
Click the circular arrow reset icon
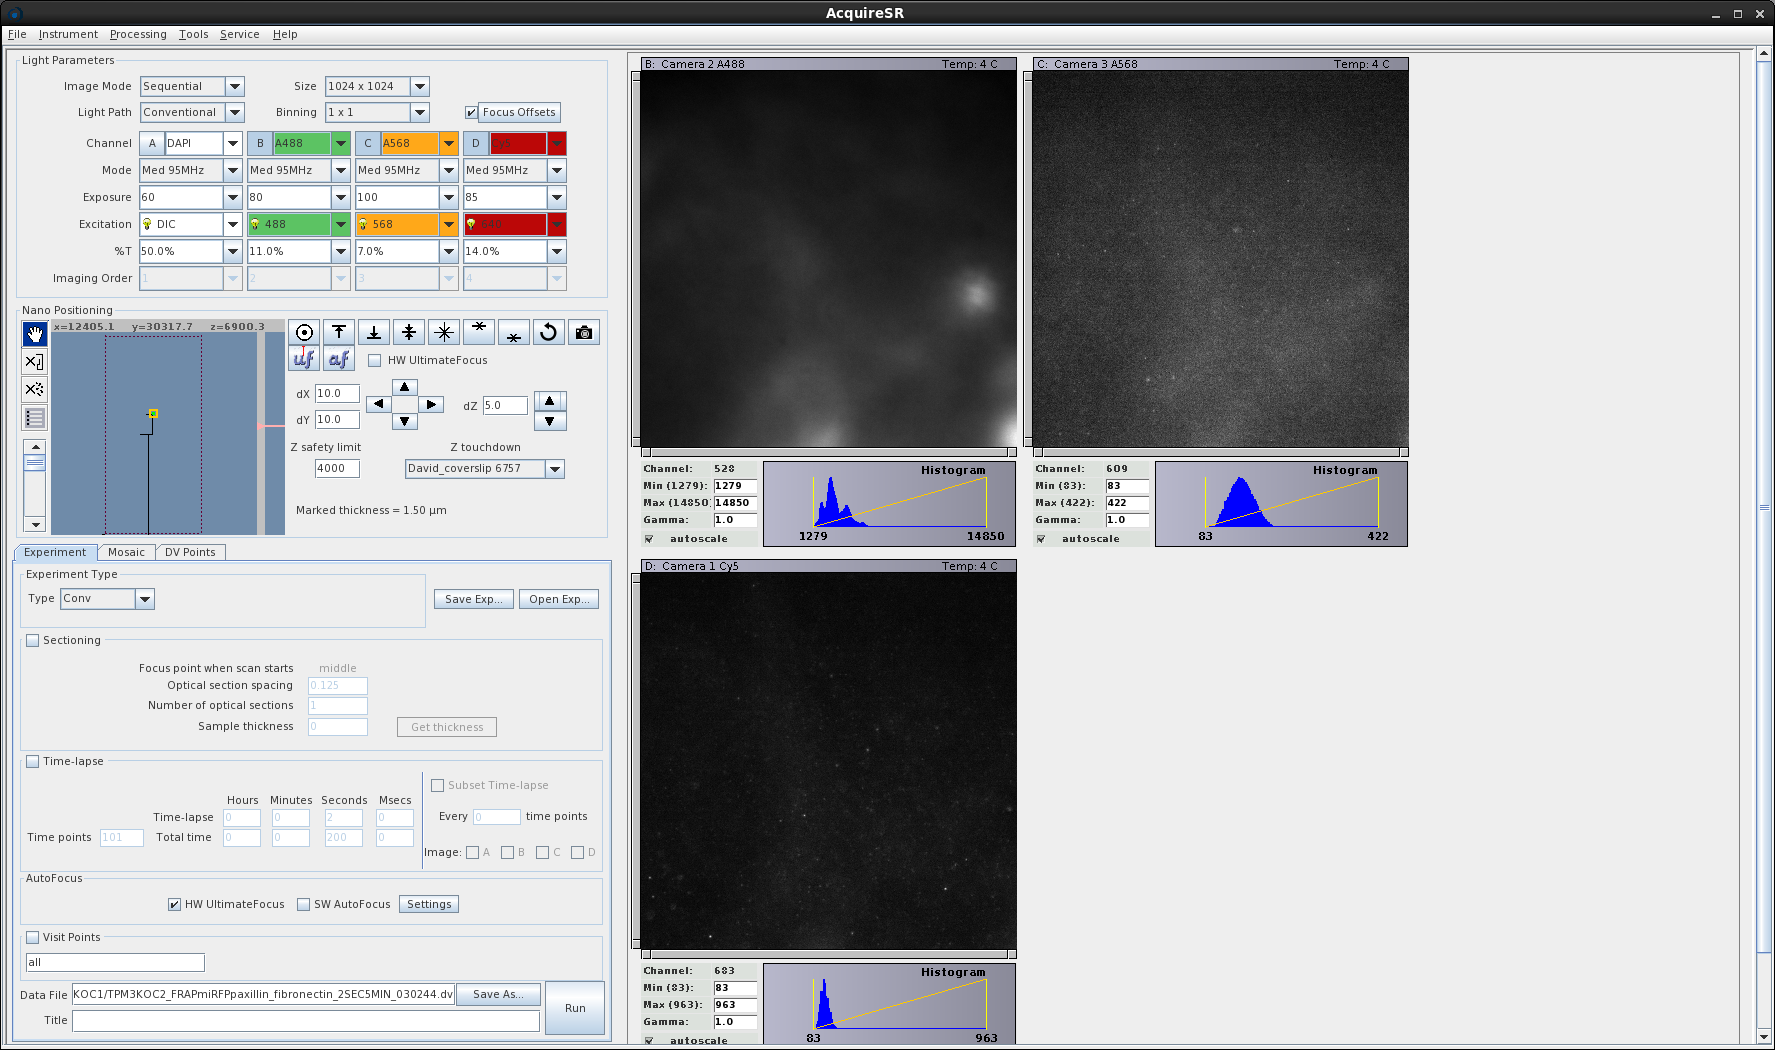click(548, 333)
